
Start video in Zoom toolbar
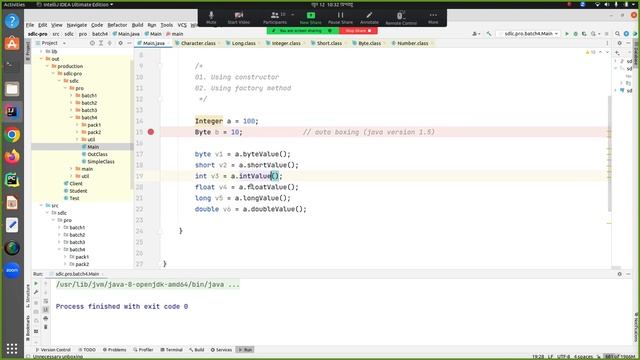(x=238, y=18)
